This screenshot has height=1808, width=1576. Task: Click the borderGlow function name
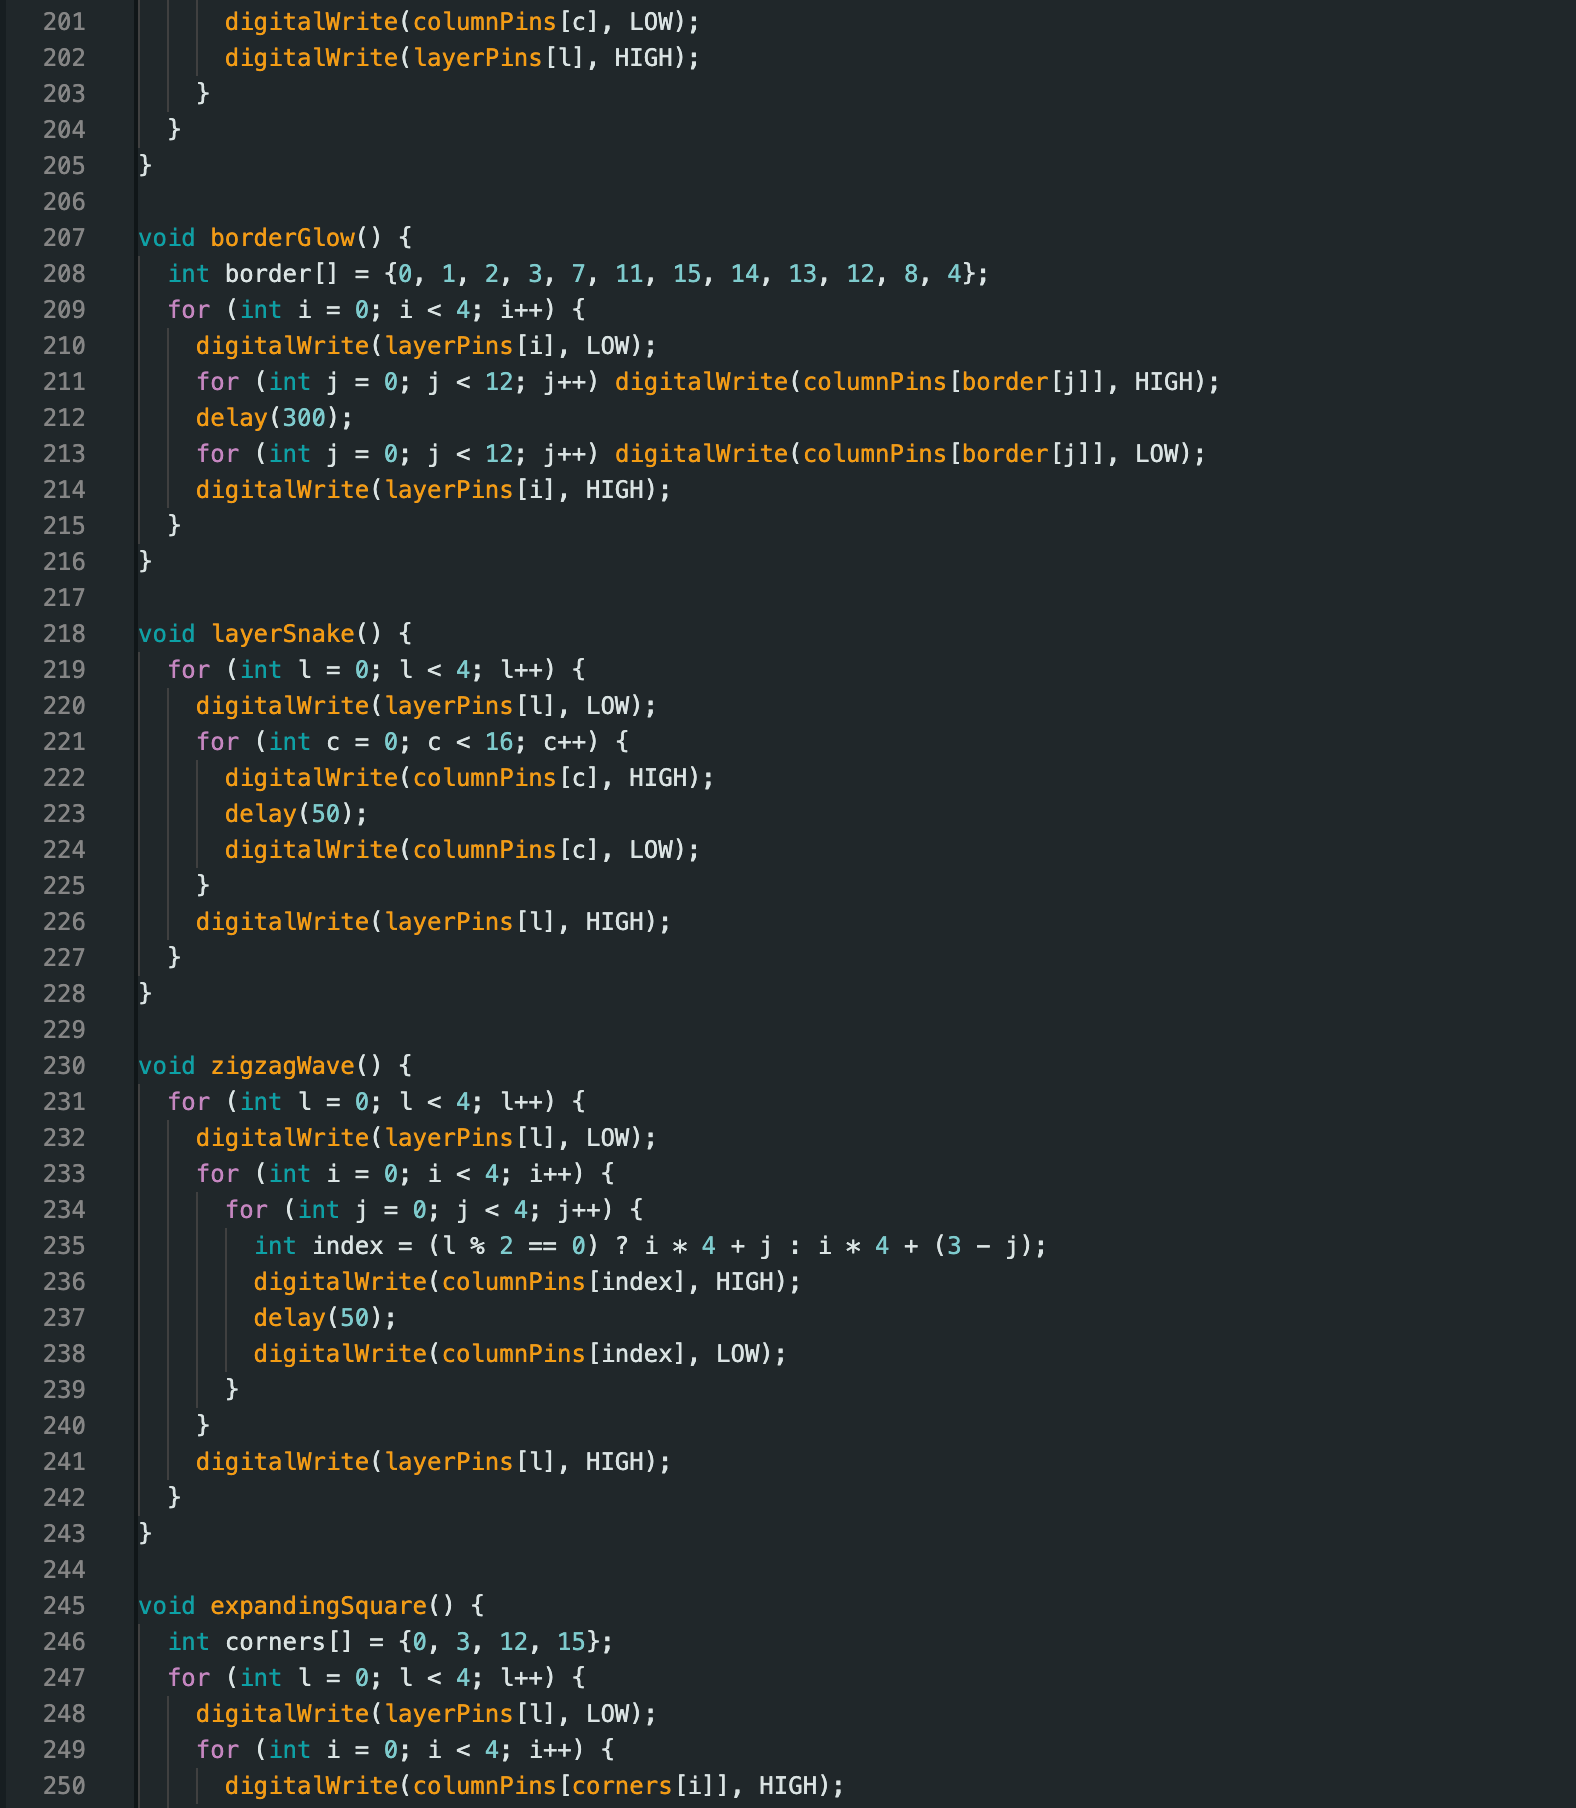point(283,238)
